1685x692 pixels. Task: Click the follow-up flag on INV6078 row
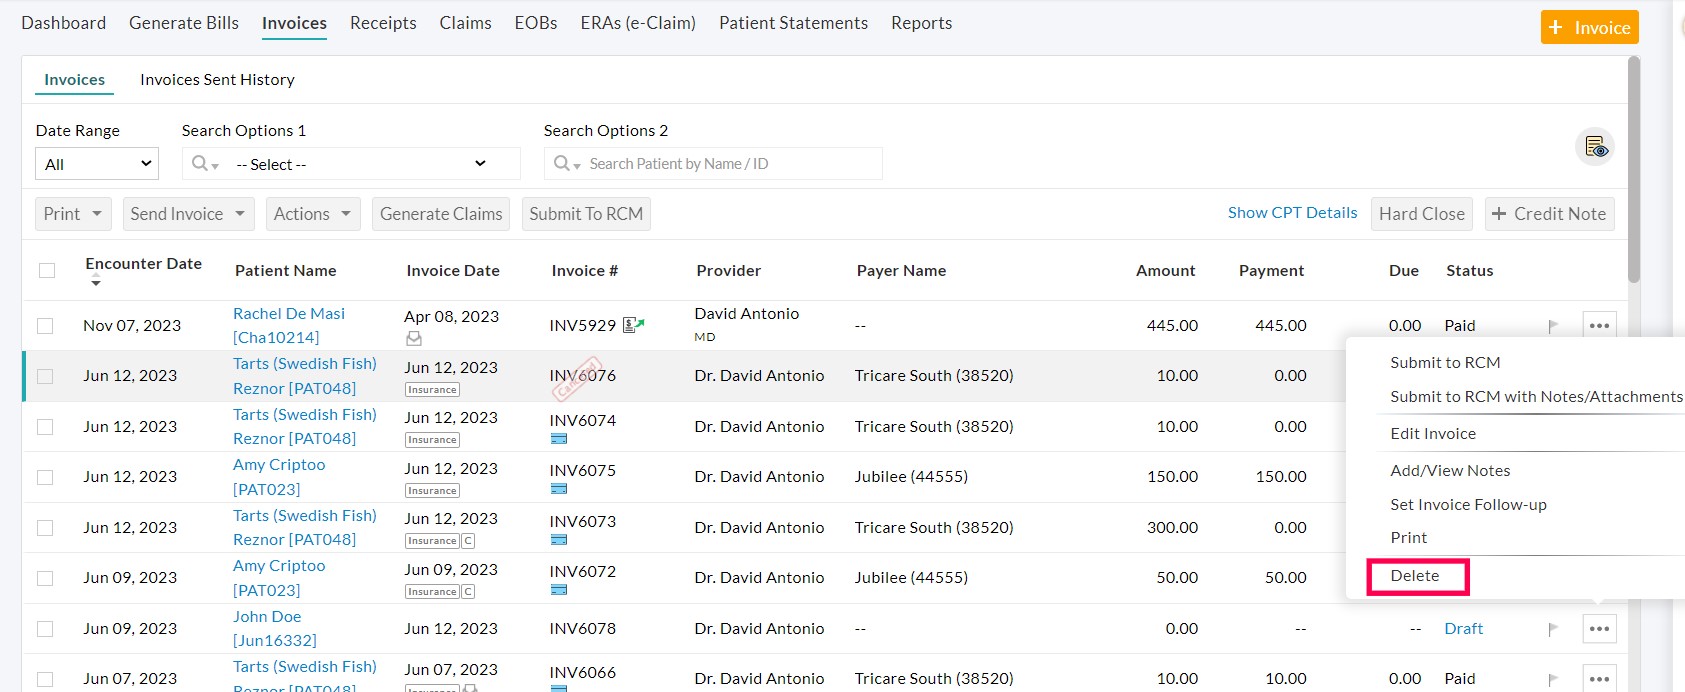point(1553,629)
